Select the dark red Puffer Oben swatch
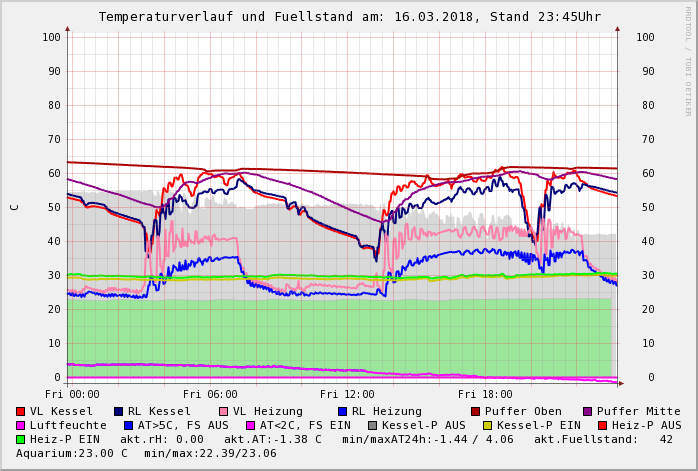This screenshot has width=698, height=471. pyautogui.click(x=475, y=411)
